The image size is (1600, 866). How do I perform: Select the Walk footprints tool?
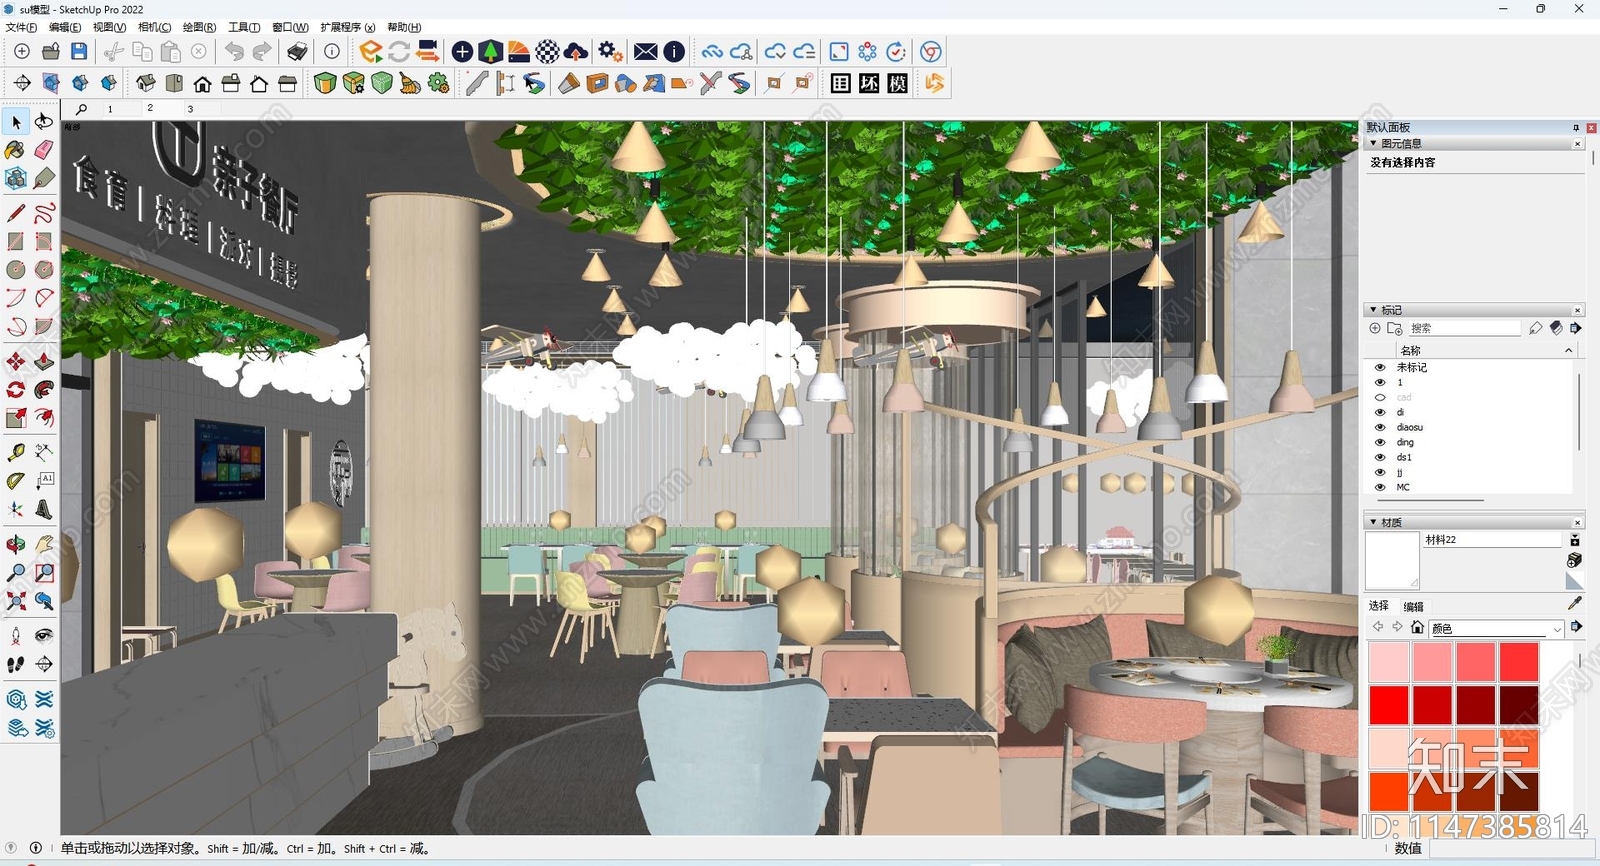coord(16,664)
